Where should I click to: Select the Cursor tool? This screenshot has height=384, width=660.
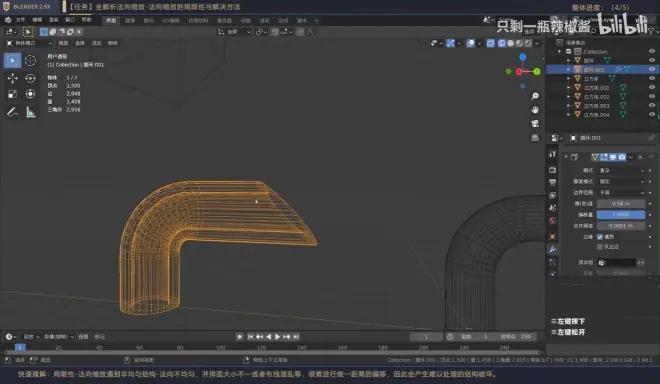[30, 61]
